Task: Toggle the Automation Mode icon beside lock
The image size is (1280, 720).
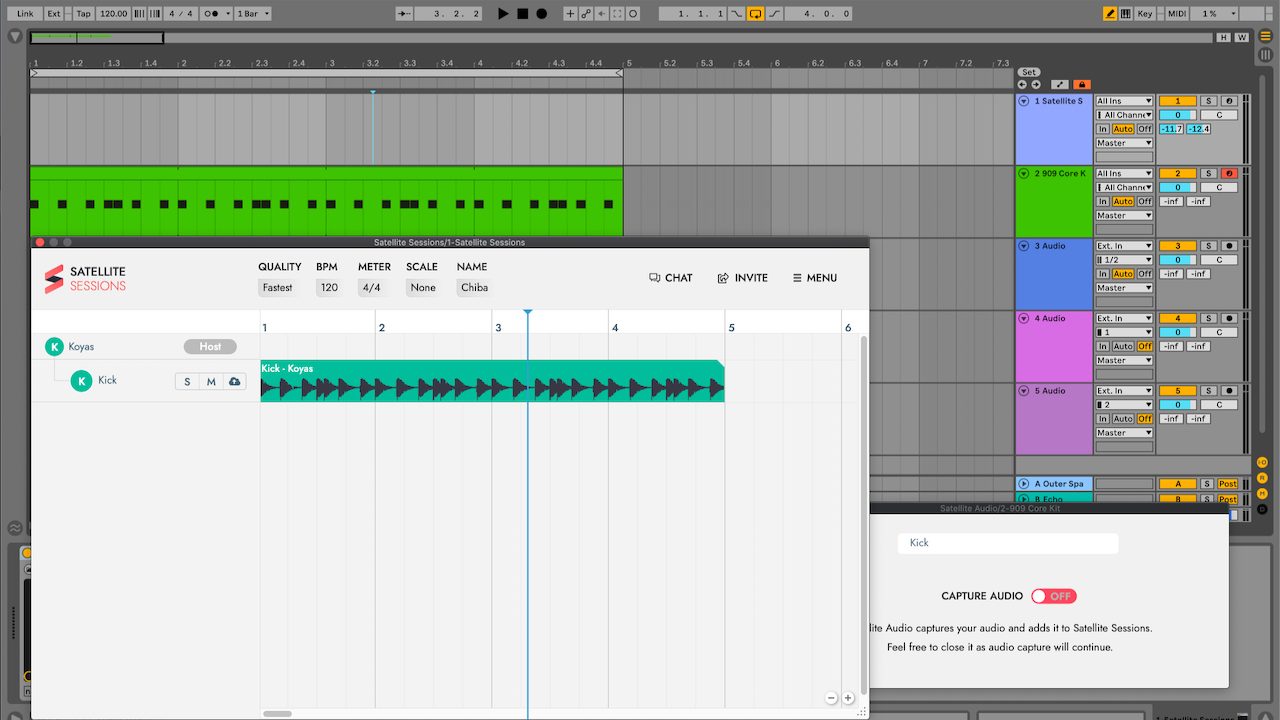Action: point(1060,84)
